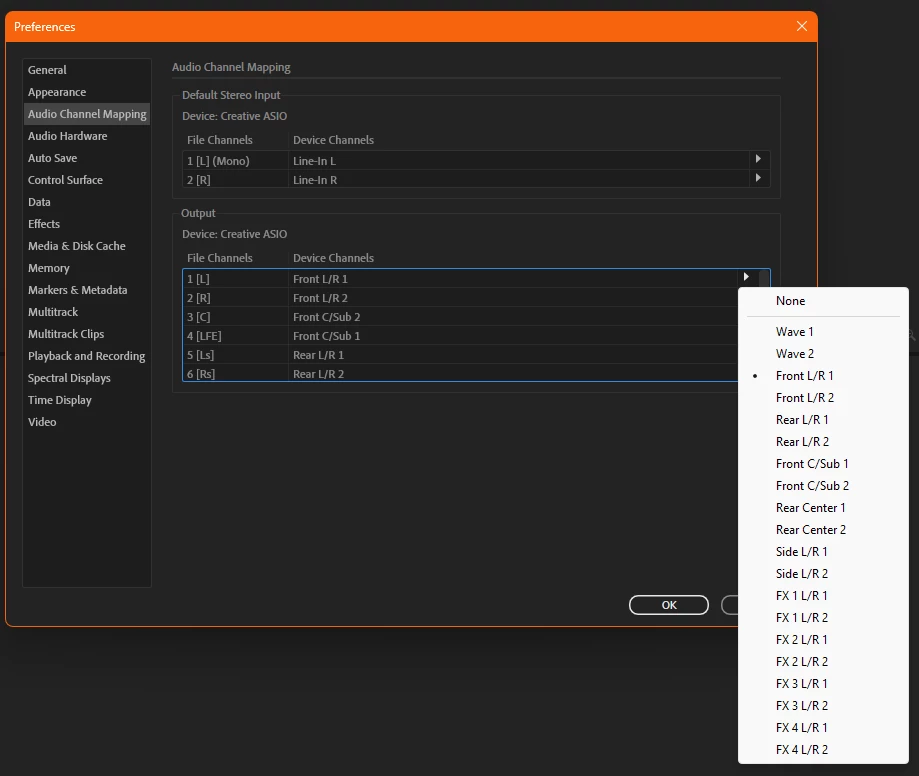The height and width of the screenshot is (776, 919).
Task: Select output row 3 [C]
Action: (x=460, y=317)
